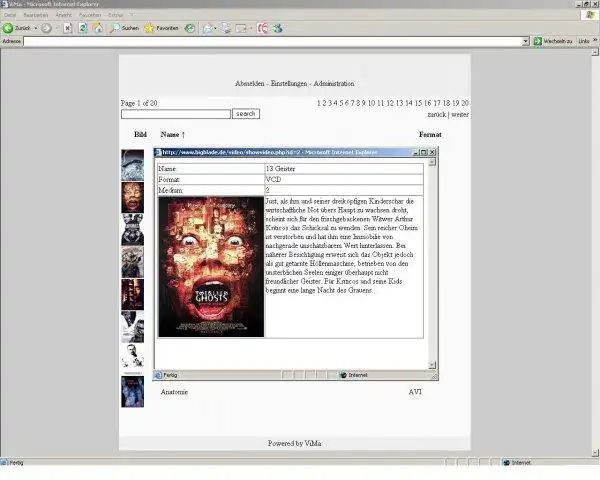Viewport: 600px width, 480px height.
Task: Open the Favoriten star toolbar button
Action: [x=161, y=28]
